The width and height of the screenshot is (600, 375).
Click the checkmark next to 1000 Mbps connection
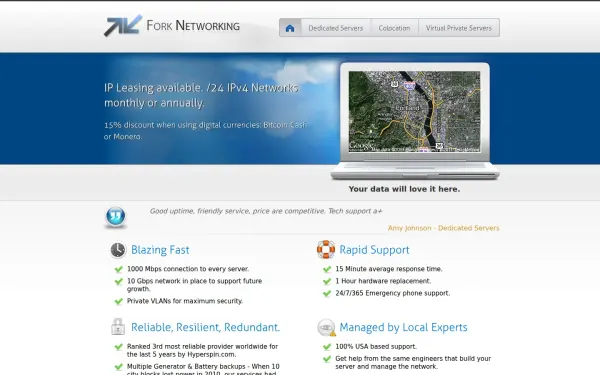coord(119,269)
